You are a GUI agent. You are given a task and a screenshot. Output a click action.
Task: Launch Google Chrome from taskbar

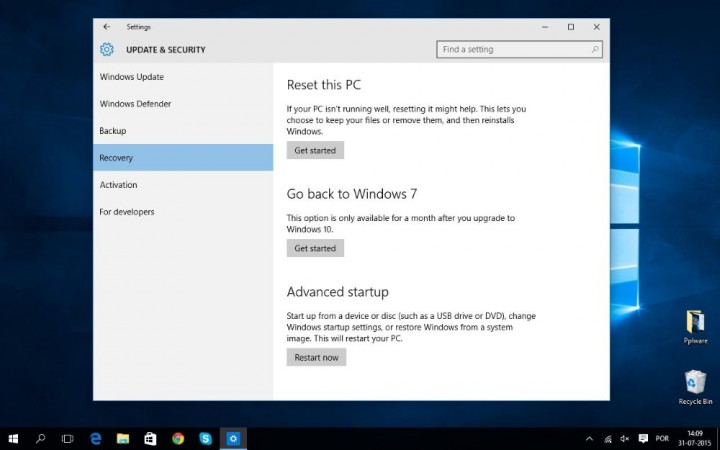178,439
